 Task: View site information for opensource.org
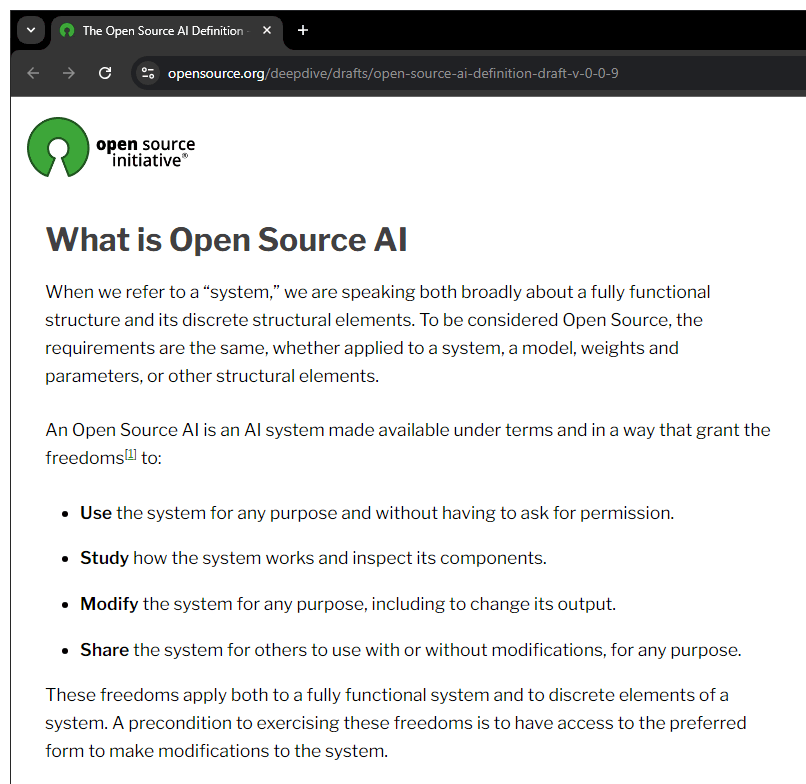click(x=148, y=73)
